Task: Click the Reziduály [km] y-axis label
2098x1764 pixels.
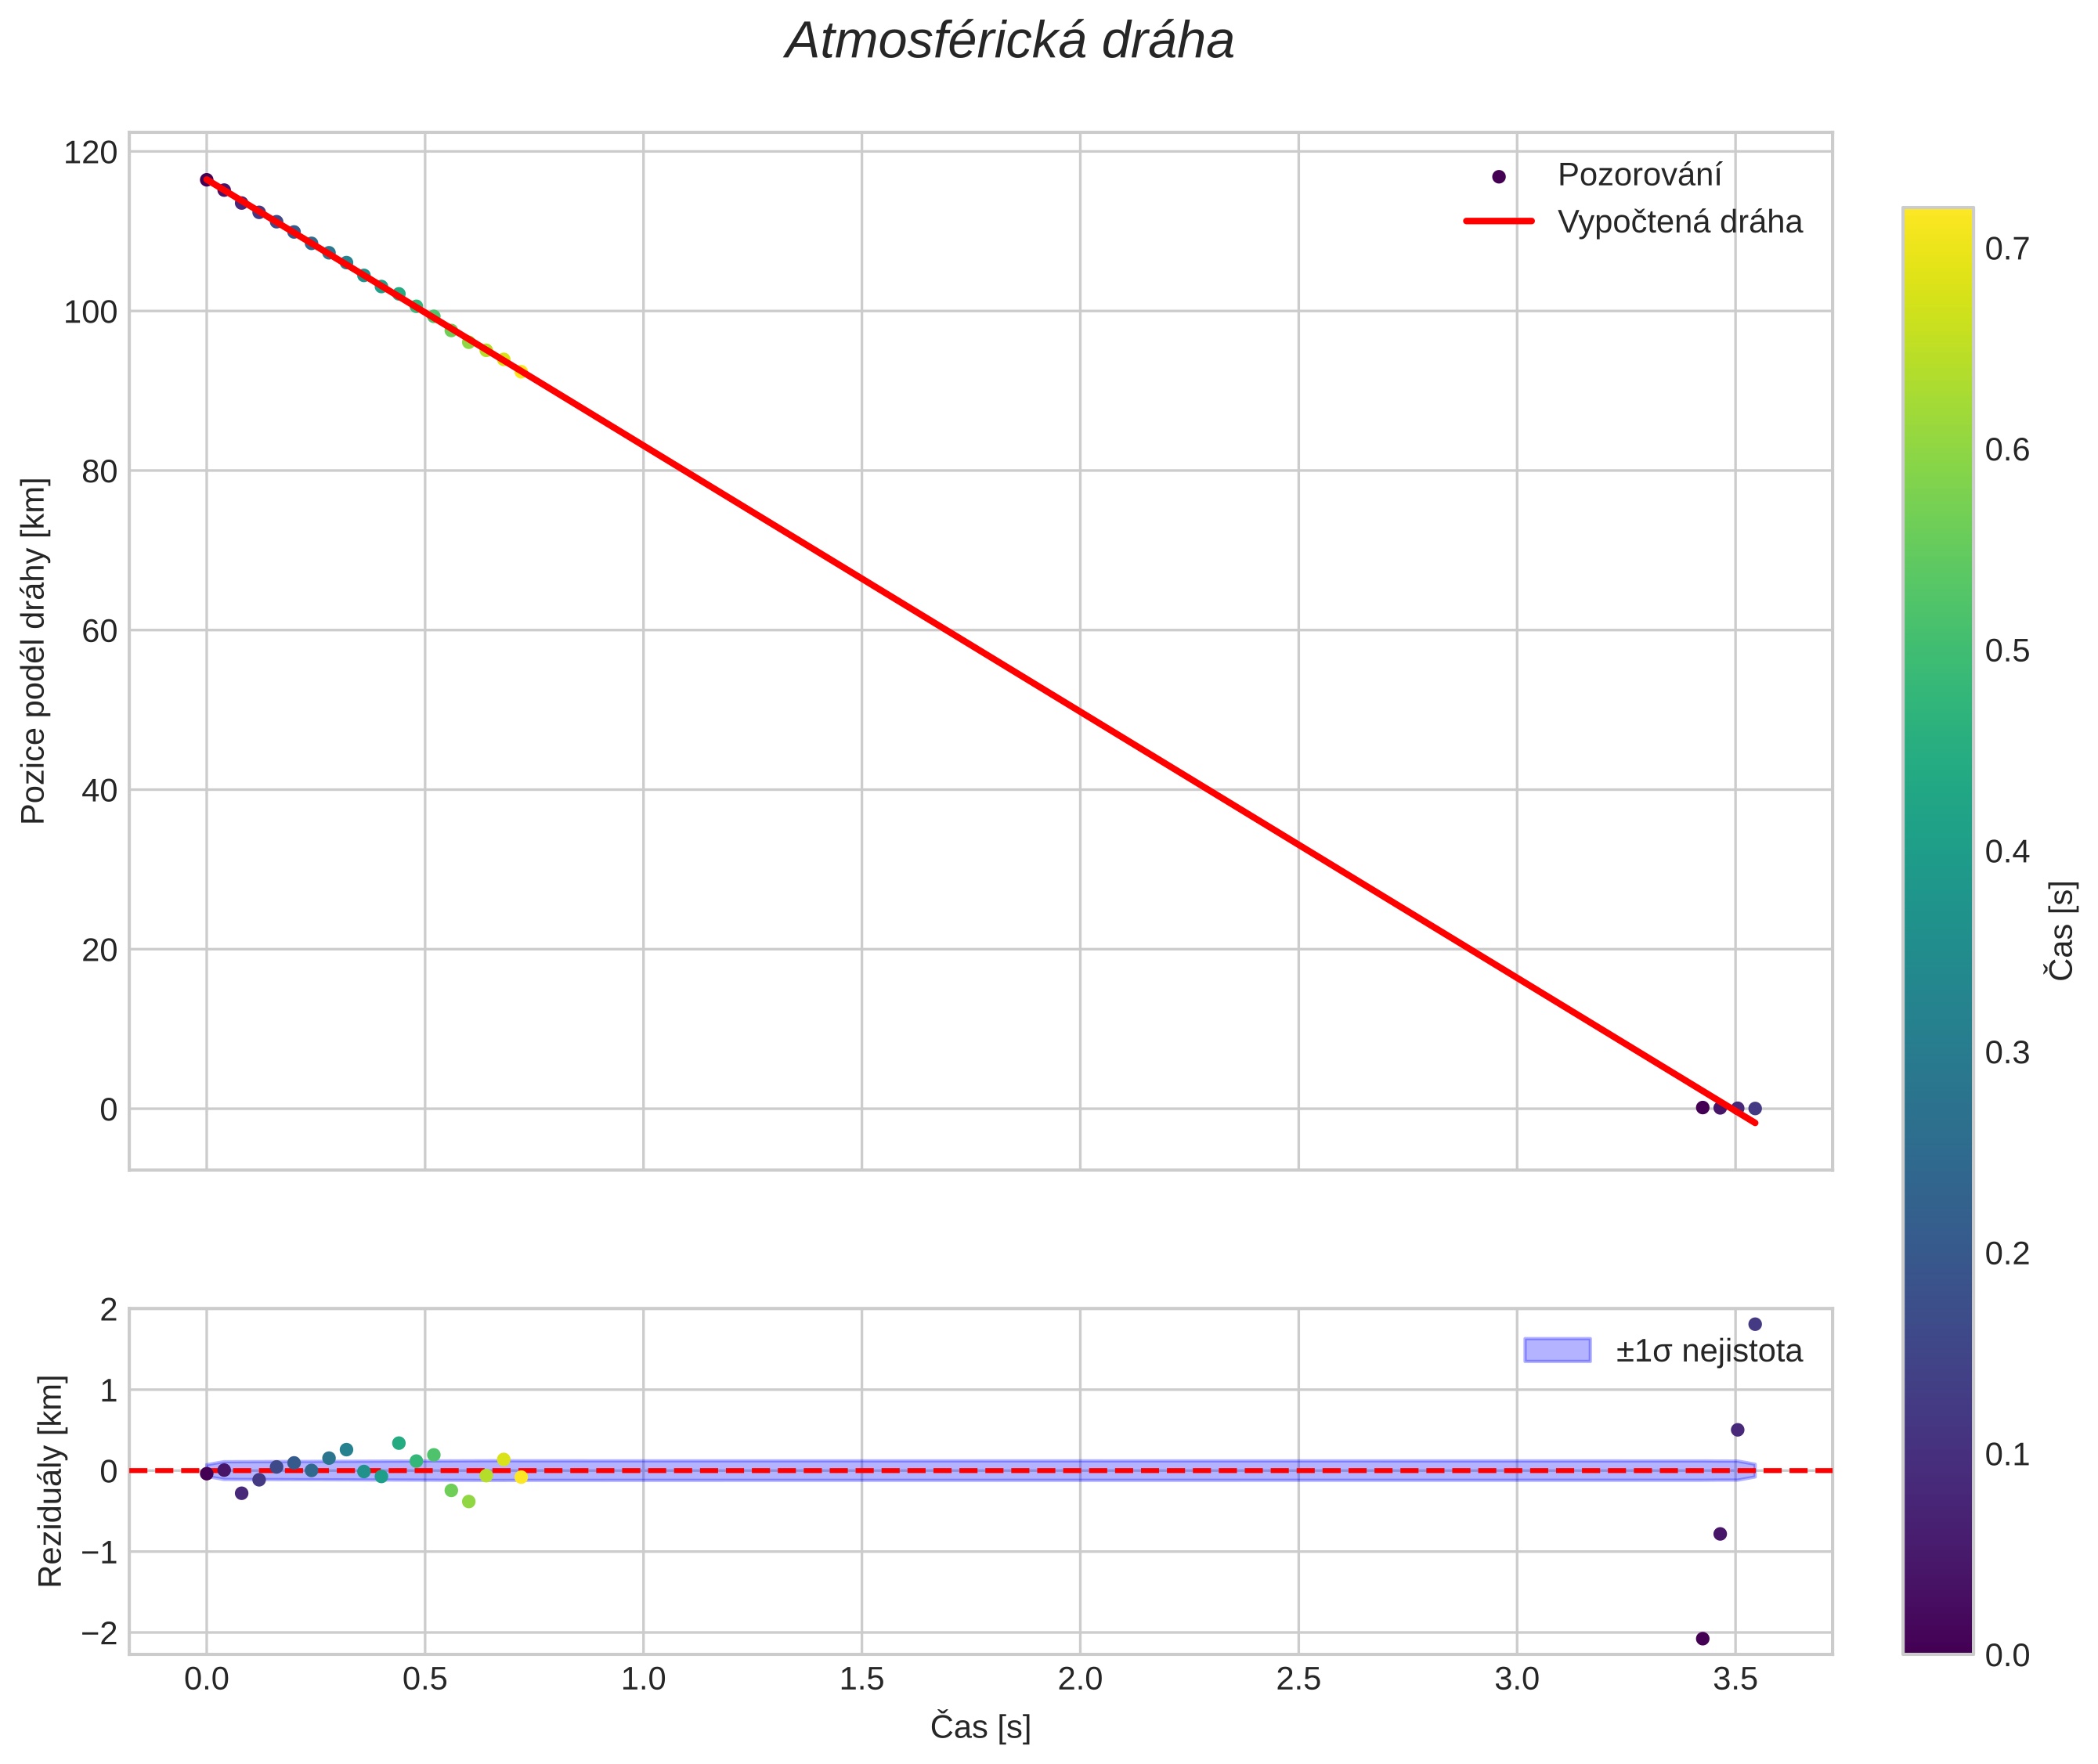Action: pyautogui.click(x=50, y=1481)
